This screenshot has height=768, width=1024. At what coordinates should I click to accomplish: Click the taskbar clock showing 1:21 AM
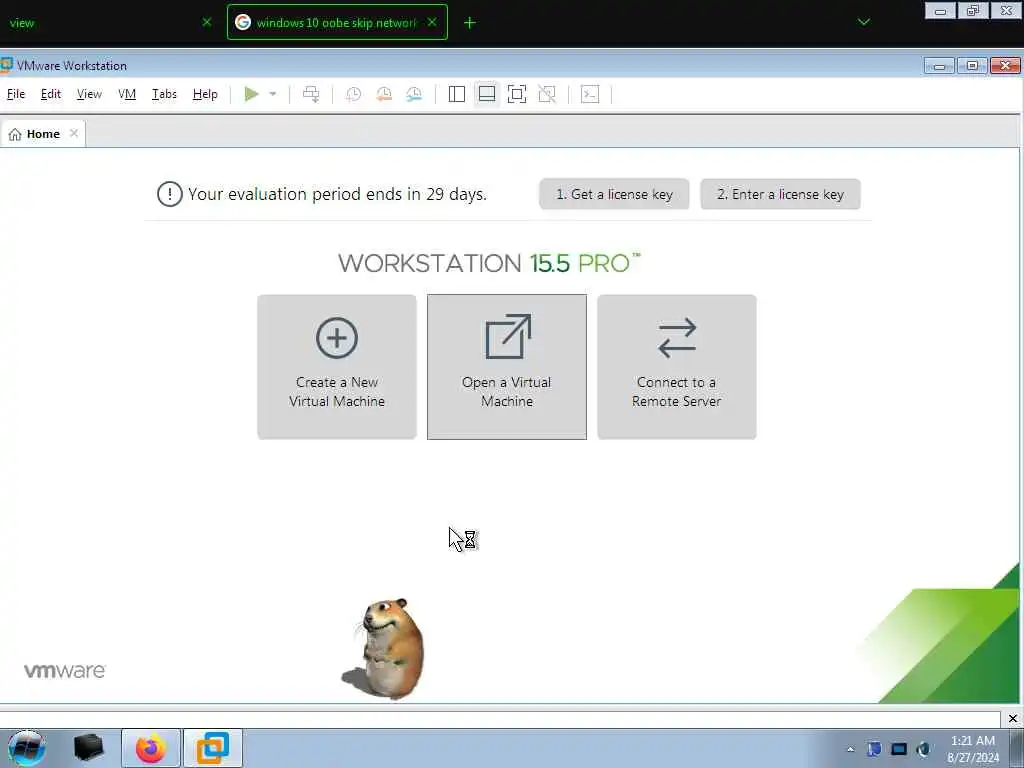973,749
